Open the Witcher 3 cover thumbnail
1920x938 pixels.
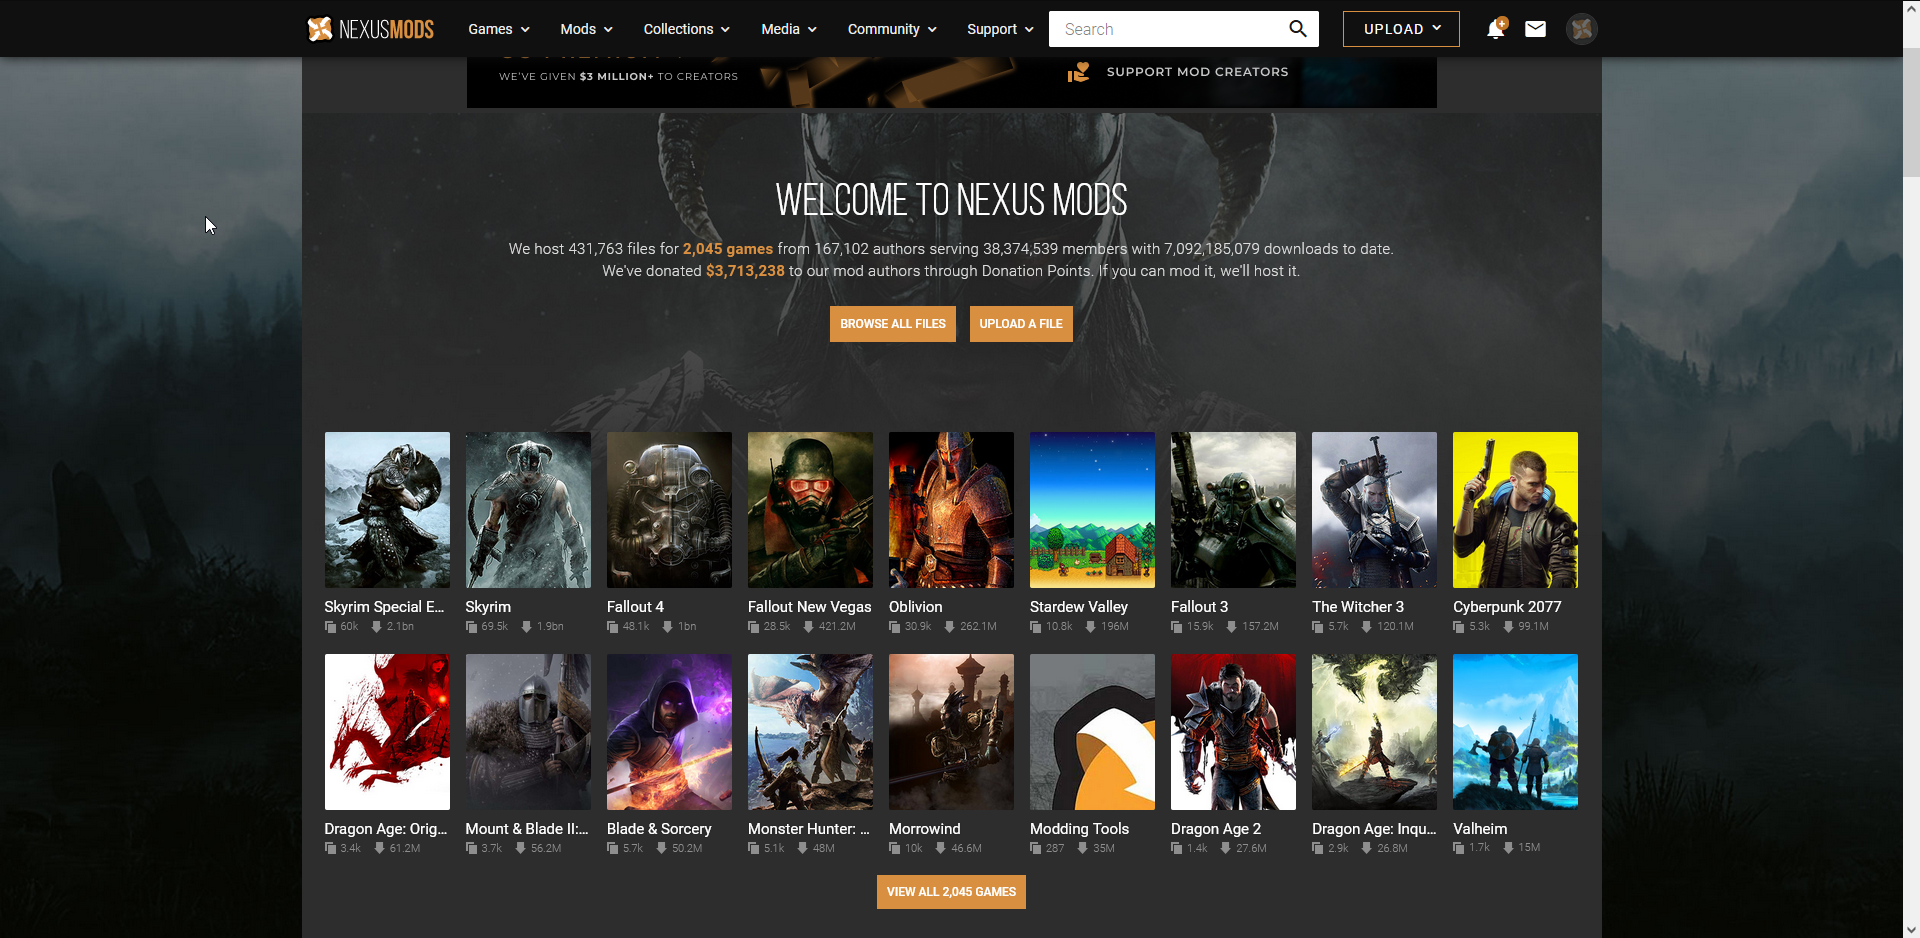pyautogui.click(x=1374, y=510)
